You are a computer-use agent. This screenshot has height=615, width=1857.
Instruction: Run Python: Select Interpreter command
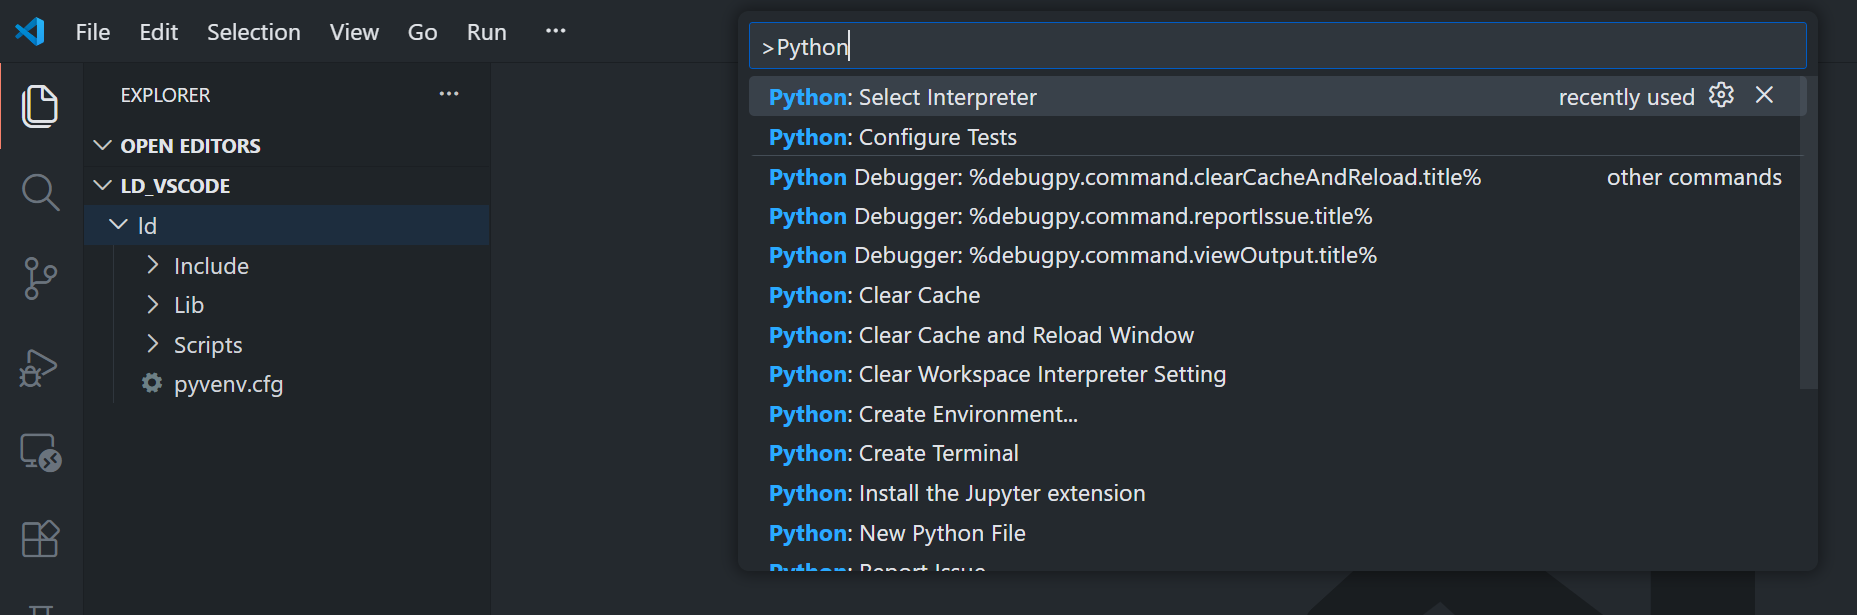coord(1277,97)
